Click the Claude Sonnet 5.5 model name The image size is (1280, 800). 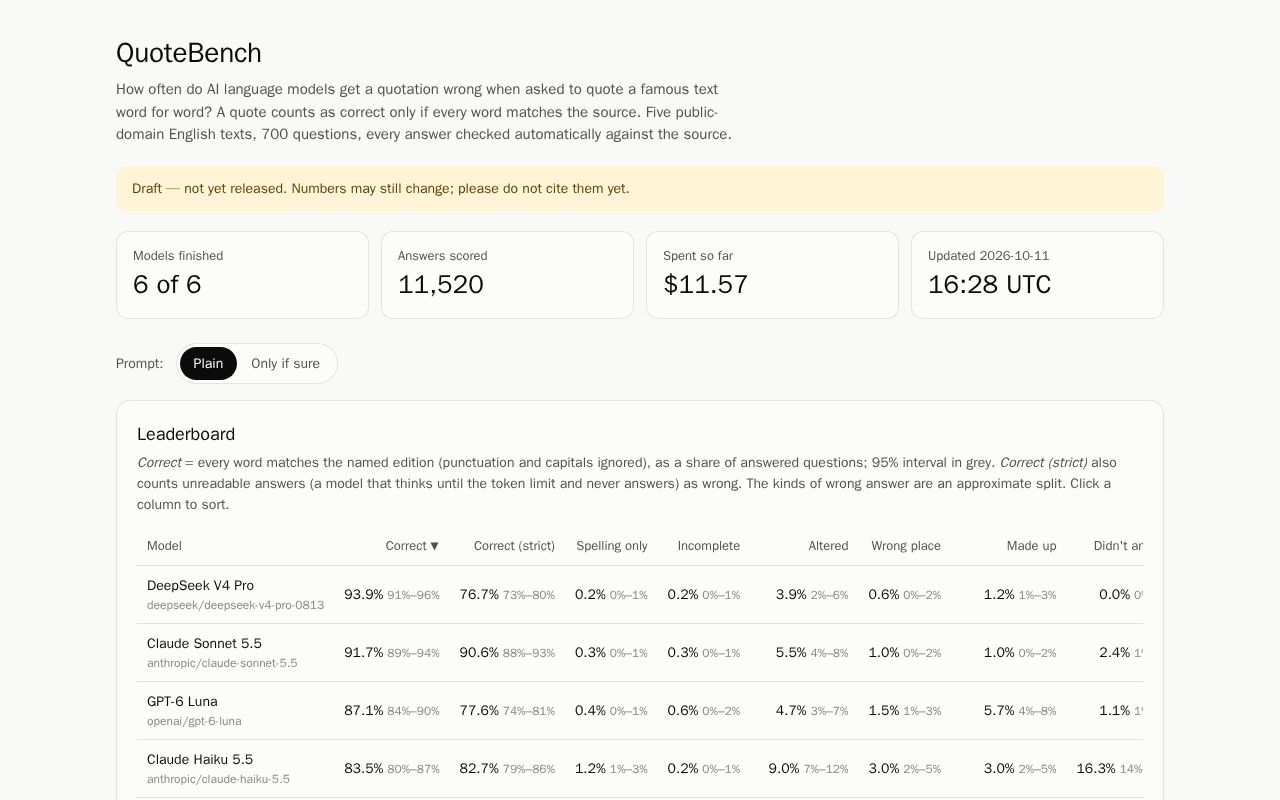click(x=204, y=644)
